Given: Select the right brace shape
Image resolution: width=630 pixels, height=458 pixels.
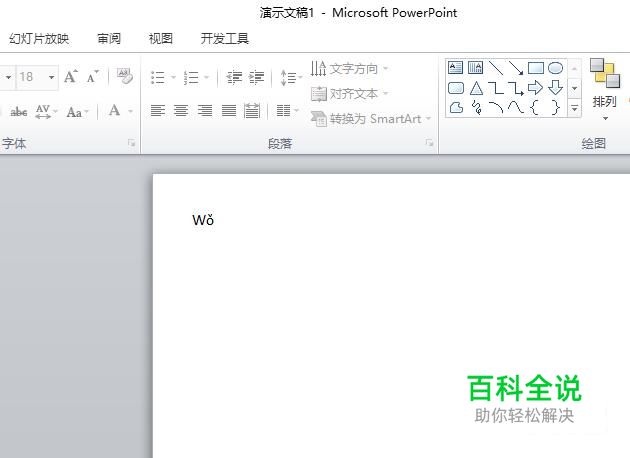Looking at the screenshot, I should click(555, 107).
